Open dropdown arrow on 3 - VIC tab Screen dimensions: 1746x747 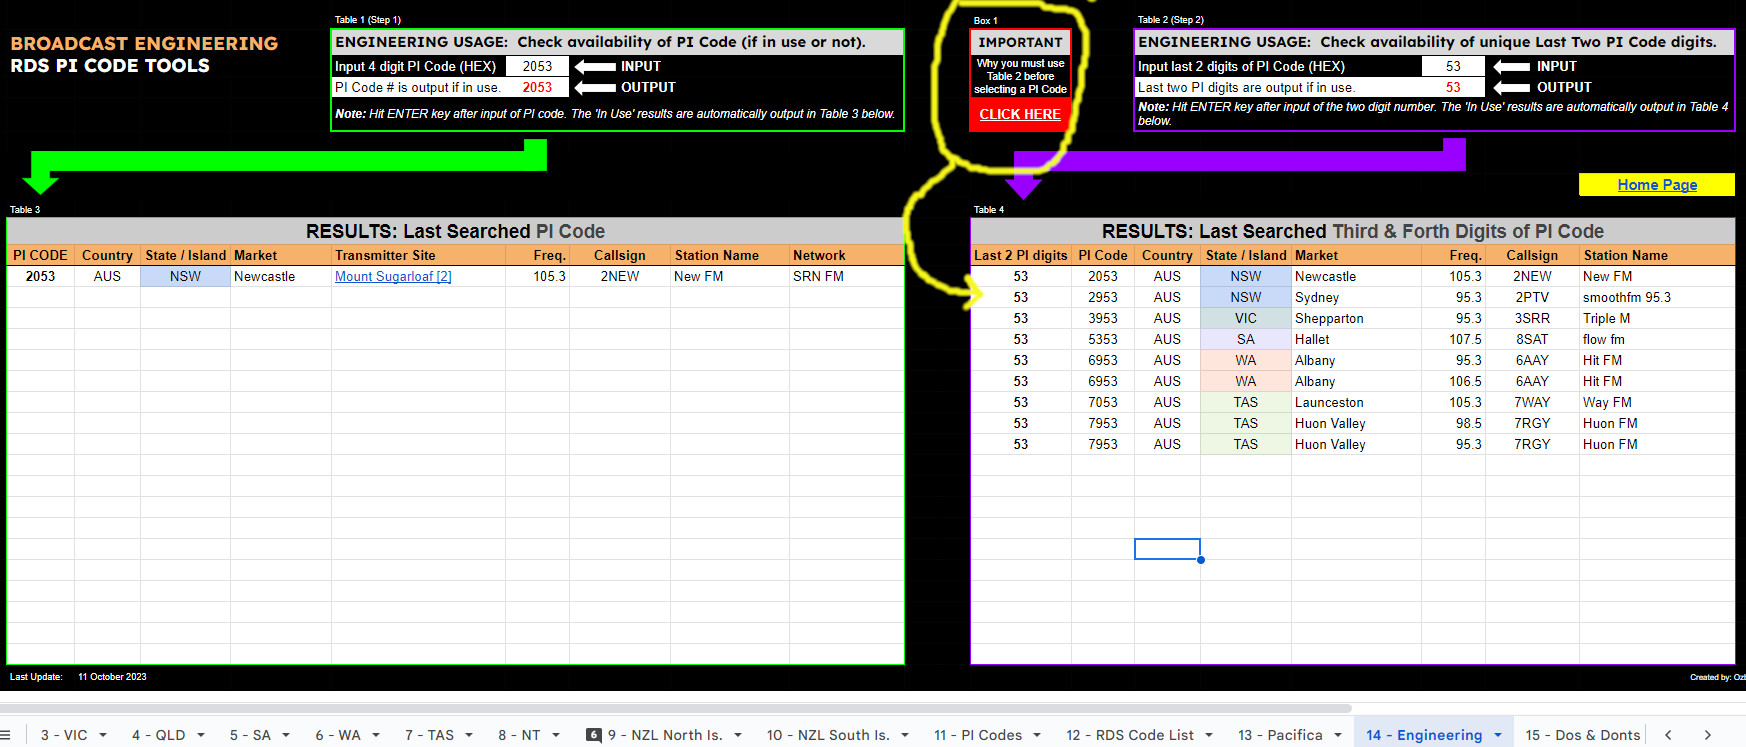coord(102,735)
